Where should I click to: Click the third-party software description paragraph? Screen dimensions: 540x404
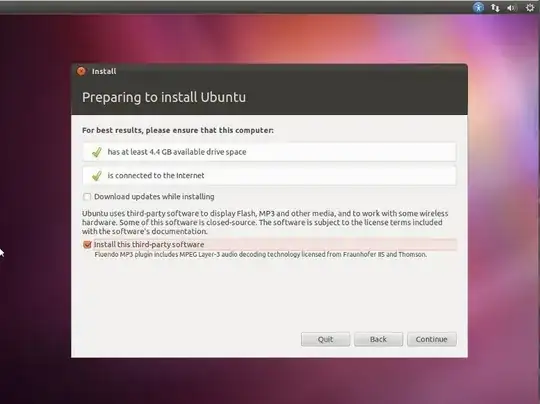265,222
